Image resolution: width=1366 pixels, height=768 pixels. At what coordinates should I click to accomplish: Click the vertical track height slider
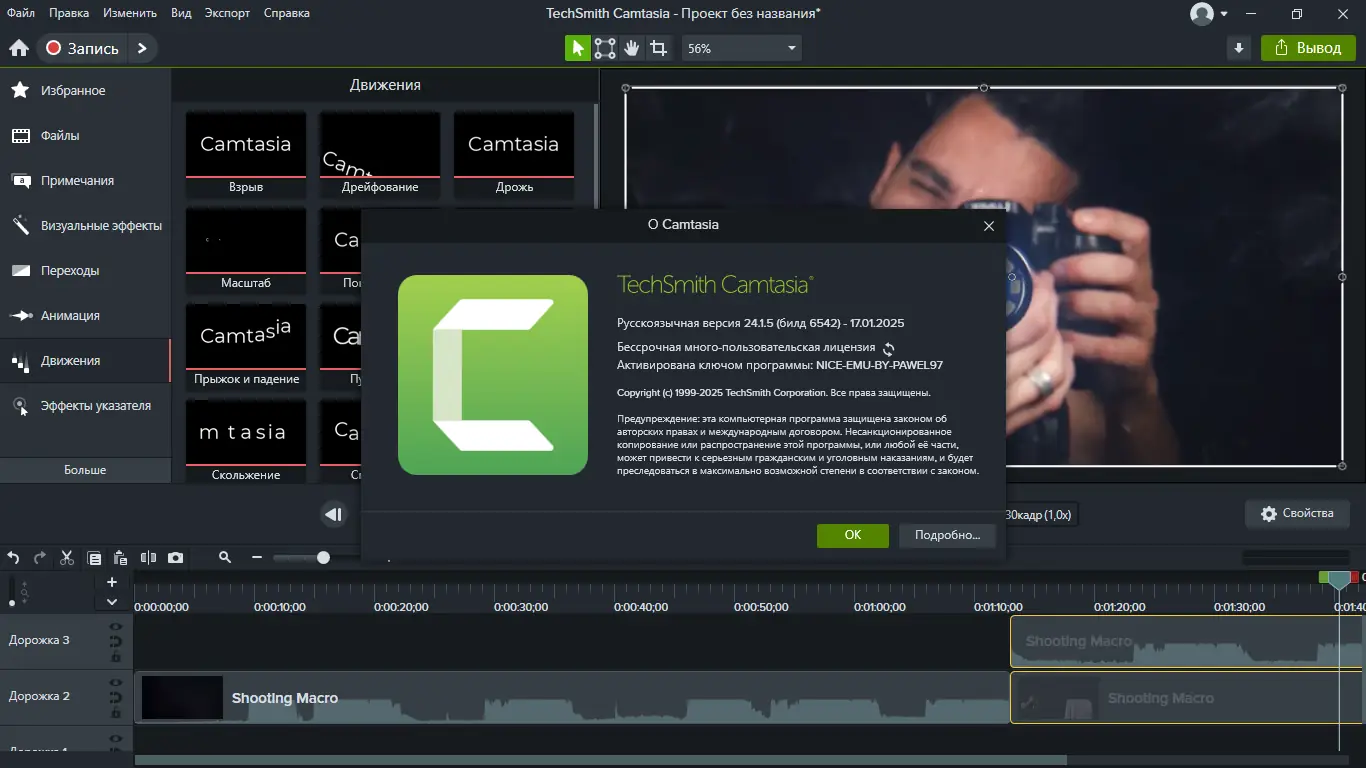click(x=12, y=591)
